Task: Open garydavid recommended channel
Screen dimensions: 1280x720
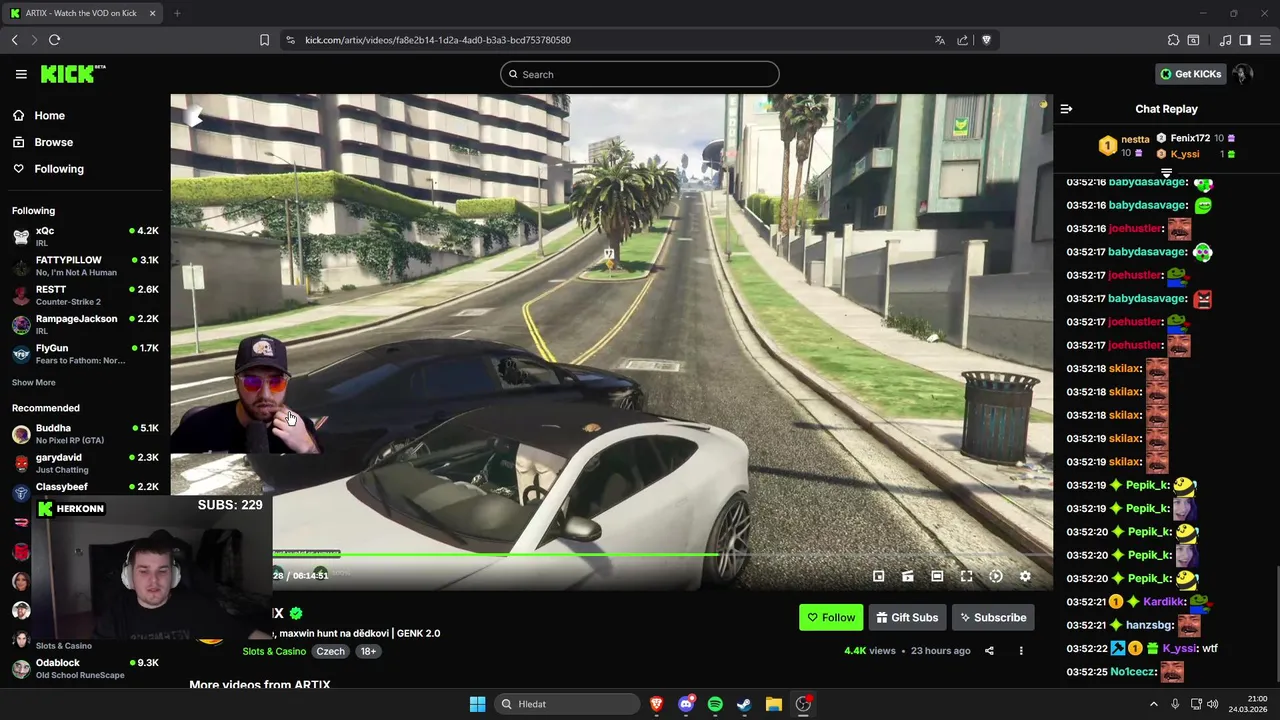Action: click(x=85, y=463)
